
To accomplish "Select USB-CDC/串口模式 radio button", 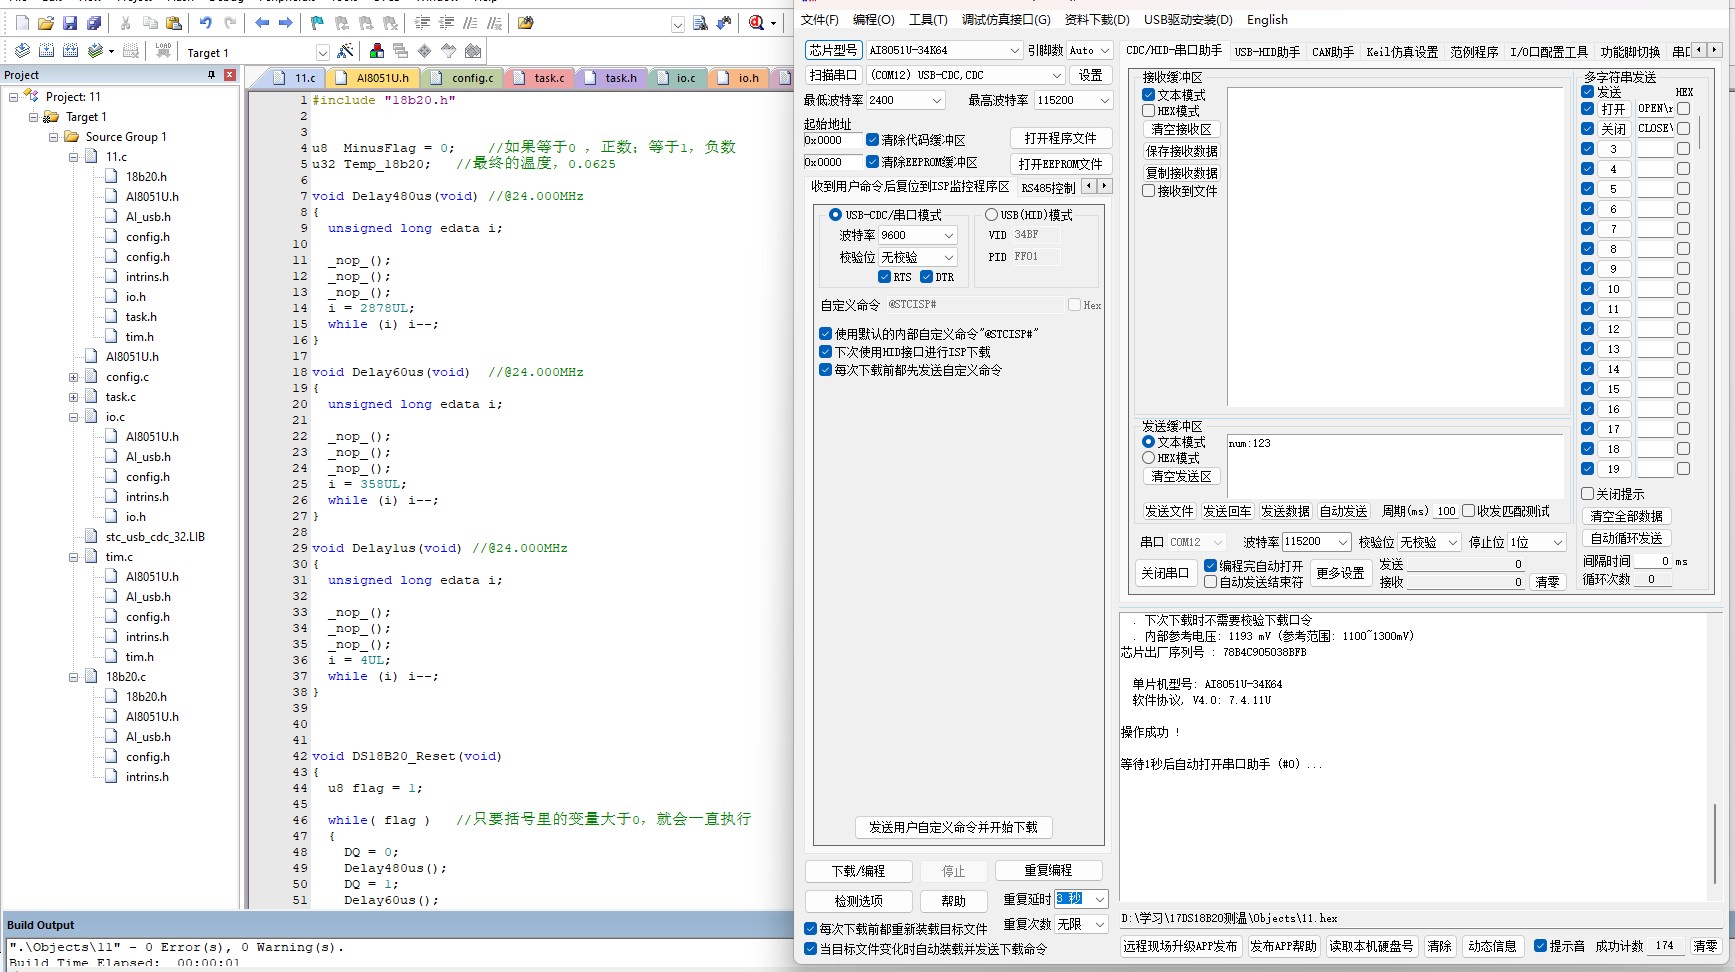I will coord(835,215).
